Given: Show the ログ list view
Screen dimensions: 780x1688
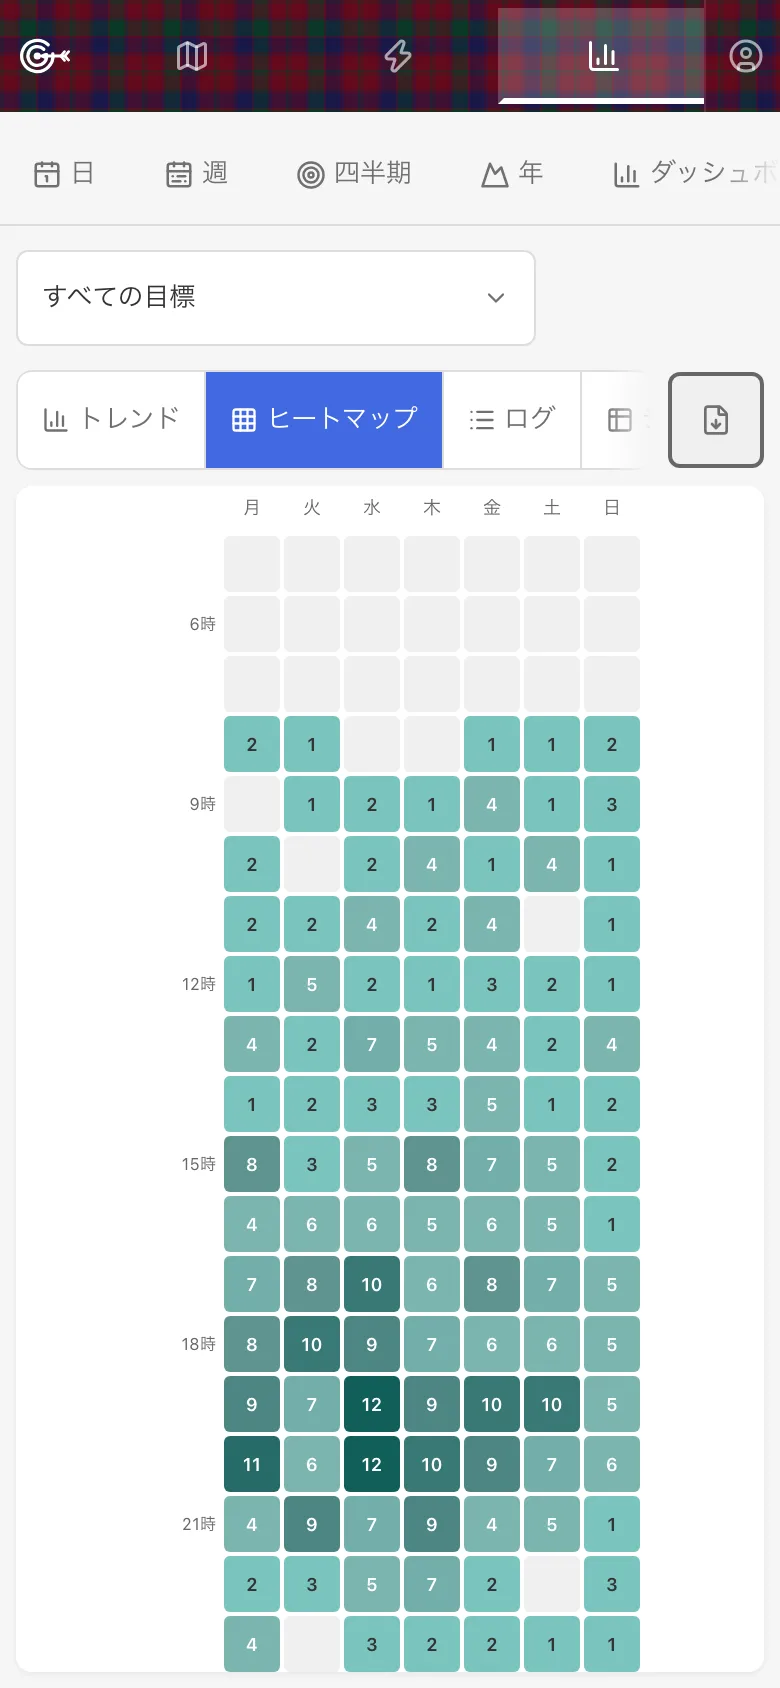Looking at the screenshot, I should coord(512,420).
